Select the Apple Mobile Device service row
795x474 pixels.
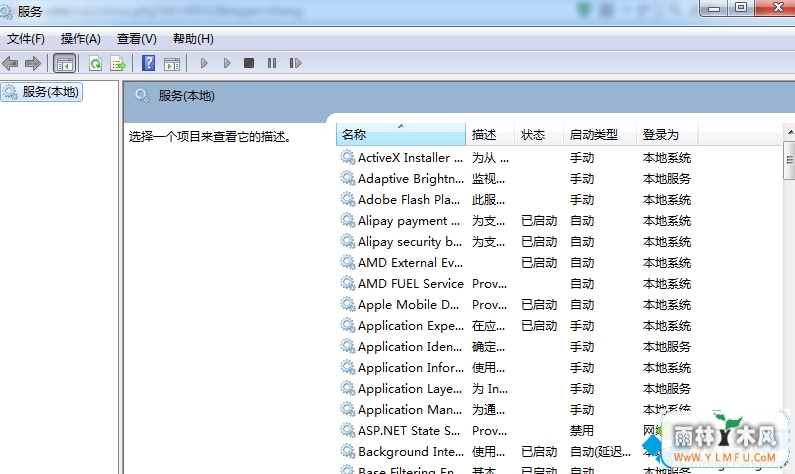517,305
